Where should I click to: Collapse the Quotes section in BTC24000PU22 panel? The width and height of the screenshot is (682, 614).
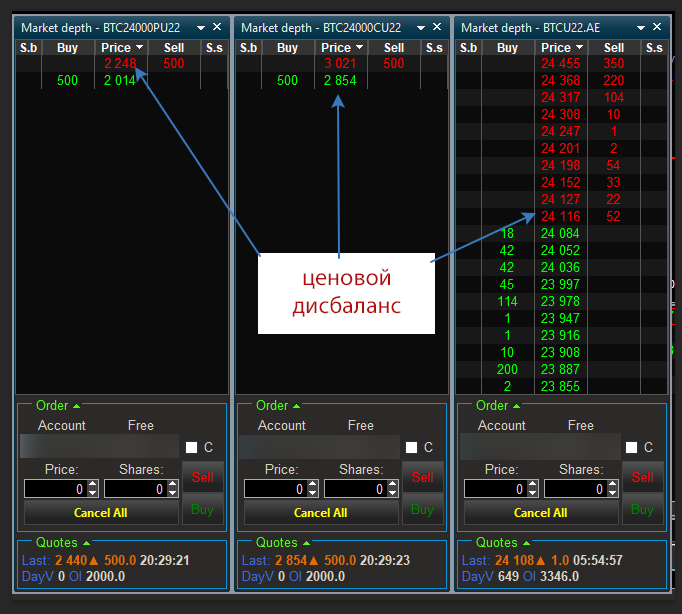pyautogui.click(x=86, y=543)
